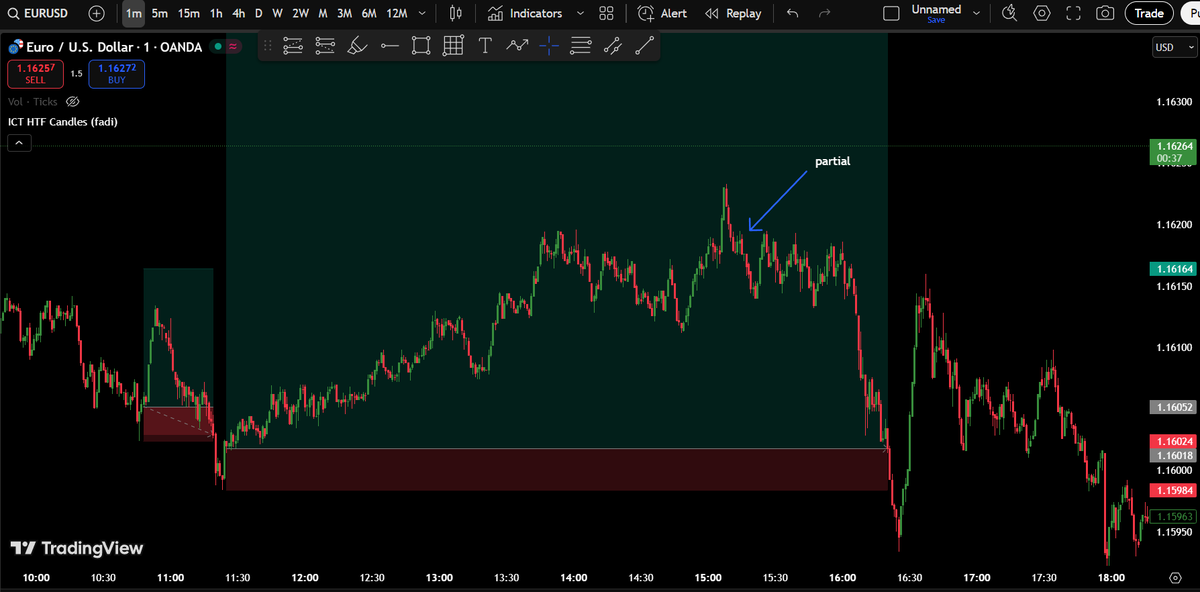Screen dimensions: 1200x592
Task: Toggle Vol · Ticks visibility eye icon
Action: tap(72, 101)
